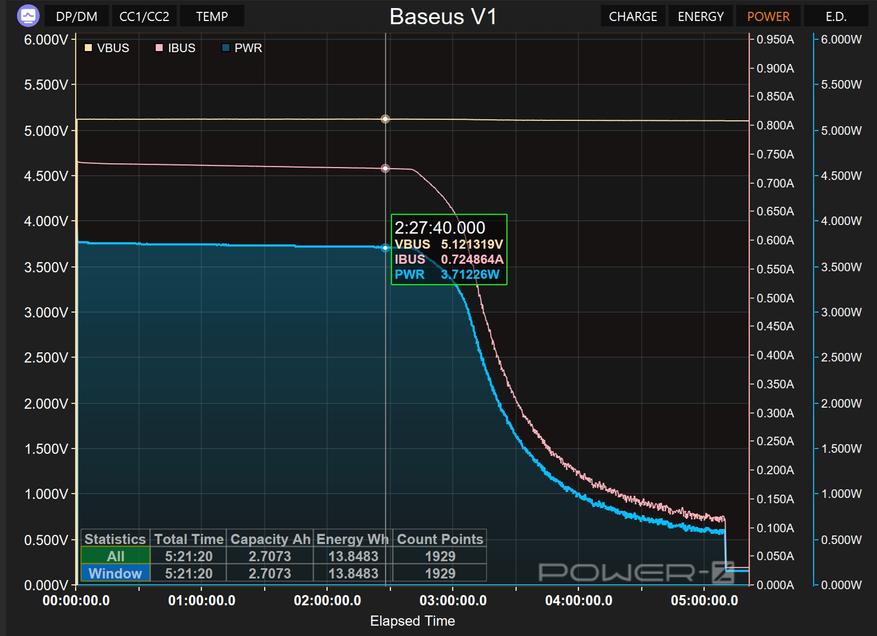Click the Statistics header cell
The height and width of the screenshot is (636, 877).
tap(115, 539)
